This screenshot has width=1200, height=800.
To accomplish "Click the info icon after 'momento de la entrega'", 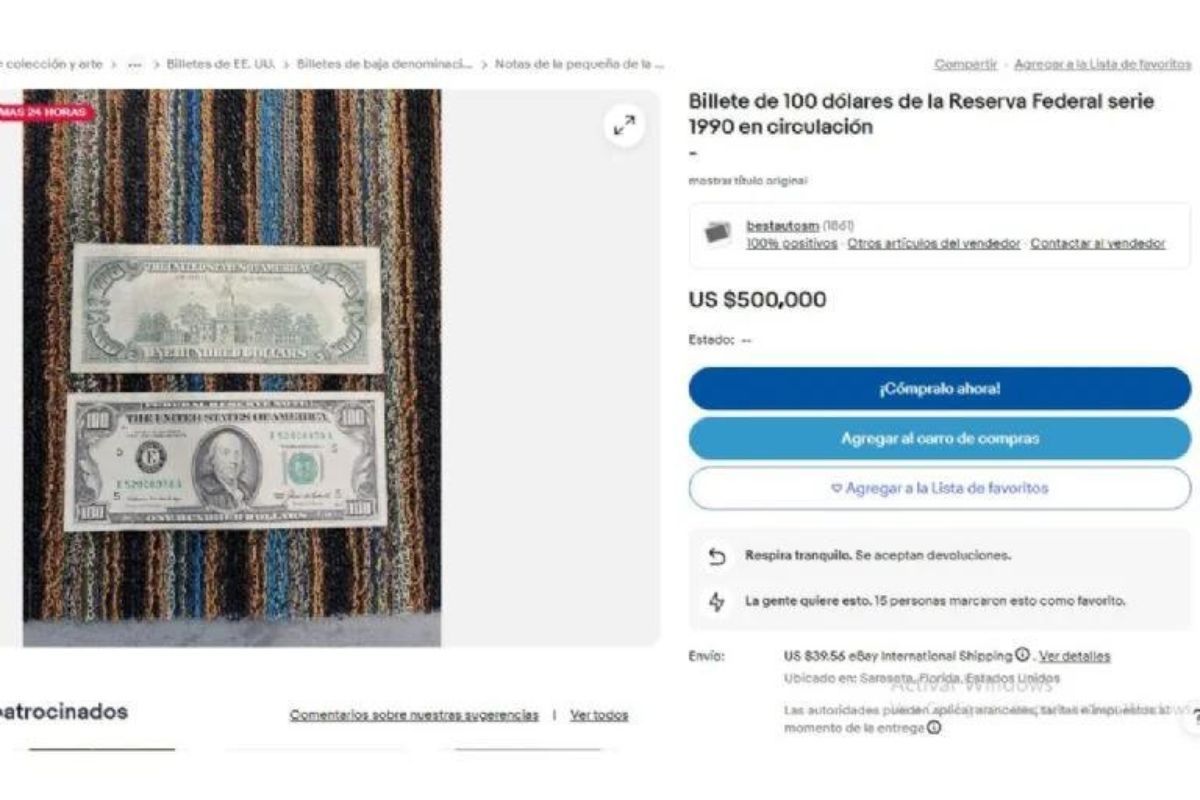I will pyautogui.click(x=933, y=728).
